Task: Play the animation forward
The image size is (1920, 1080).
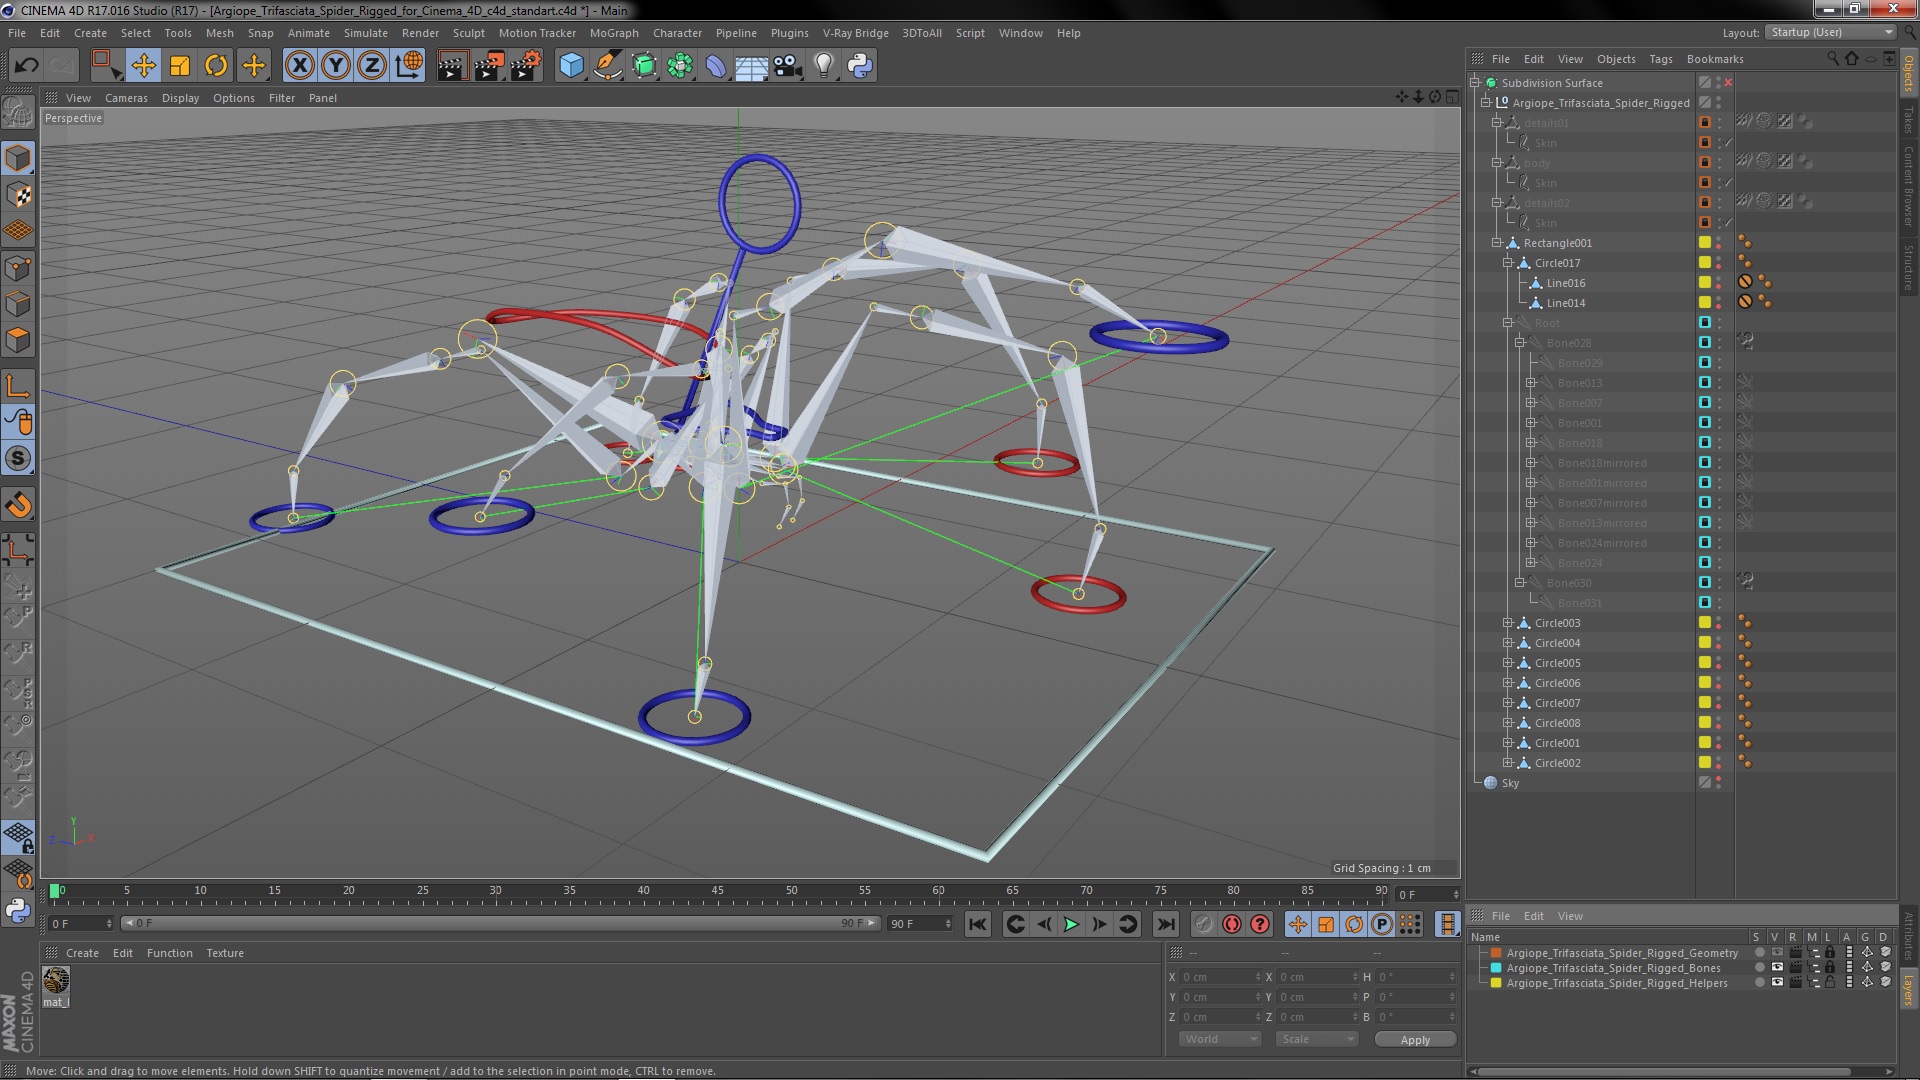Action: 1071,925
